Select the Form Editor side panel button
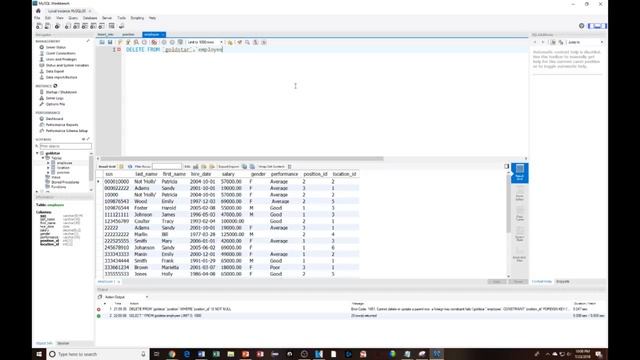Screen dimensions: 640x360 pos(520,193)
